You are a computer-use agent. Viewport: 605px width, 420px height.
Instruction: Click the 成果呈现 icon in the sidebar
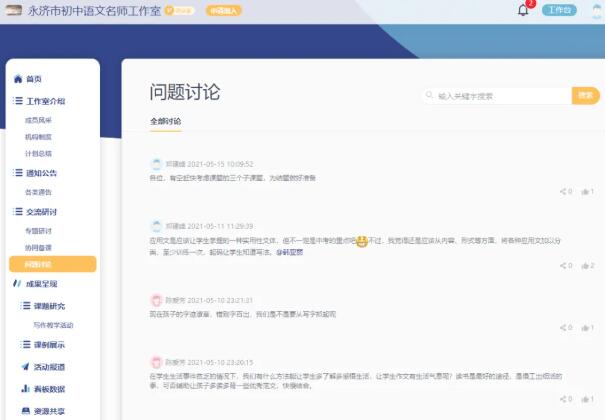(x=17, y=283)
